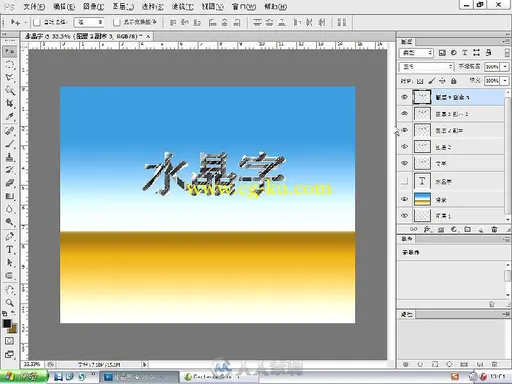
Task: Activate the Photoshop taskbar button
Action: point(139,377)
